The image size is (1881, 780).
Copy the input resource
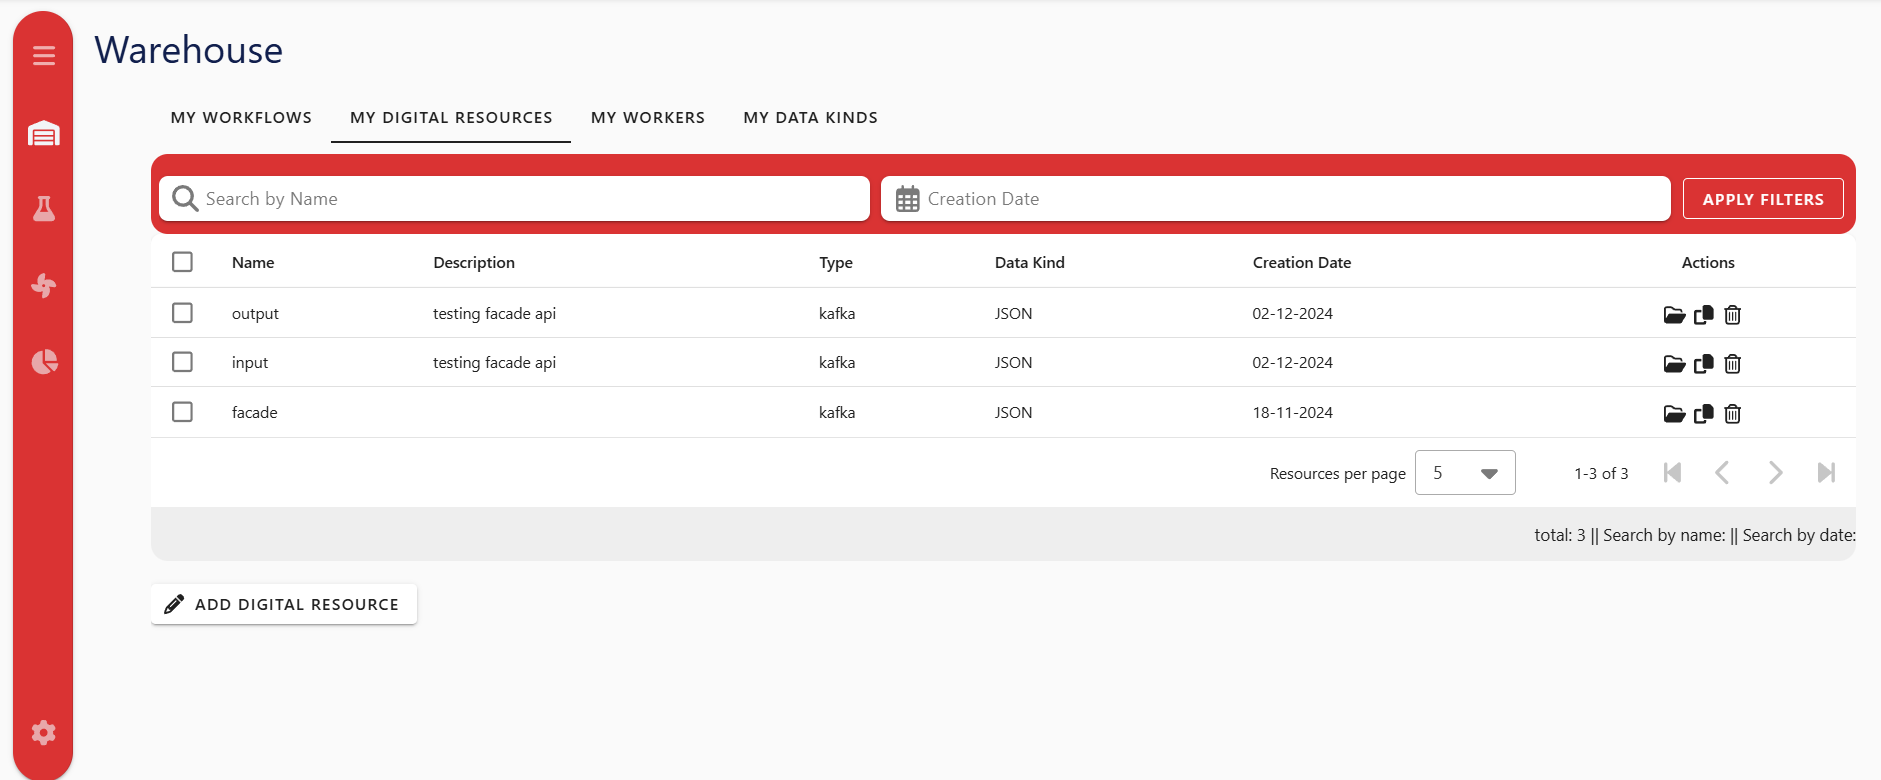(x=1703, y=364)
